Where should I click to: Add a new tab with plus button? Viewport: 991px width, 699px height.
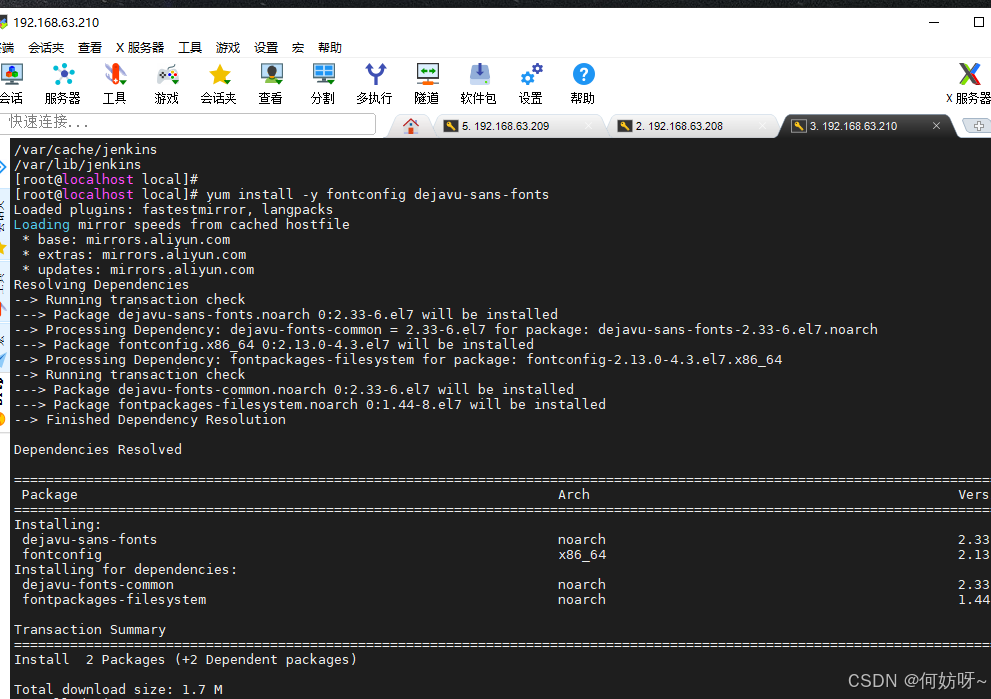978,126
